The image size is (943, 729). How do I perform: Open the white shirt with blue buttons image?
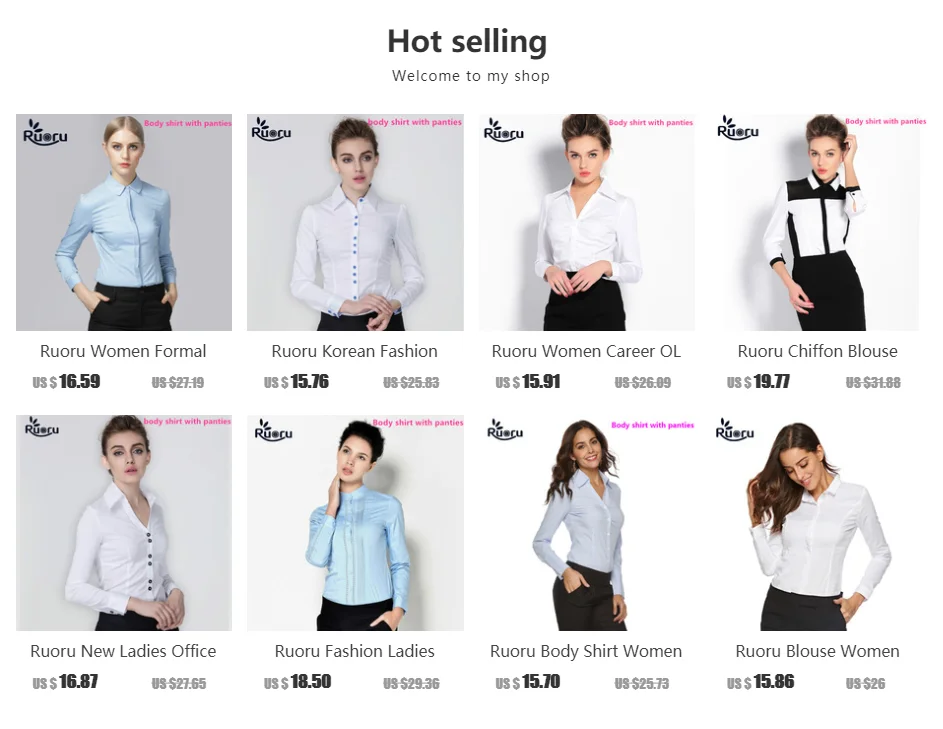(355, 222)
